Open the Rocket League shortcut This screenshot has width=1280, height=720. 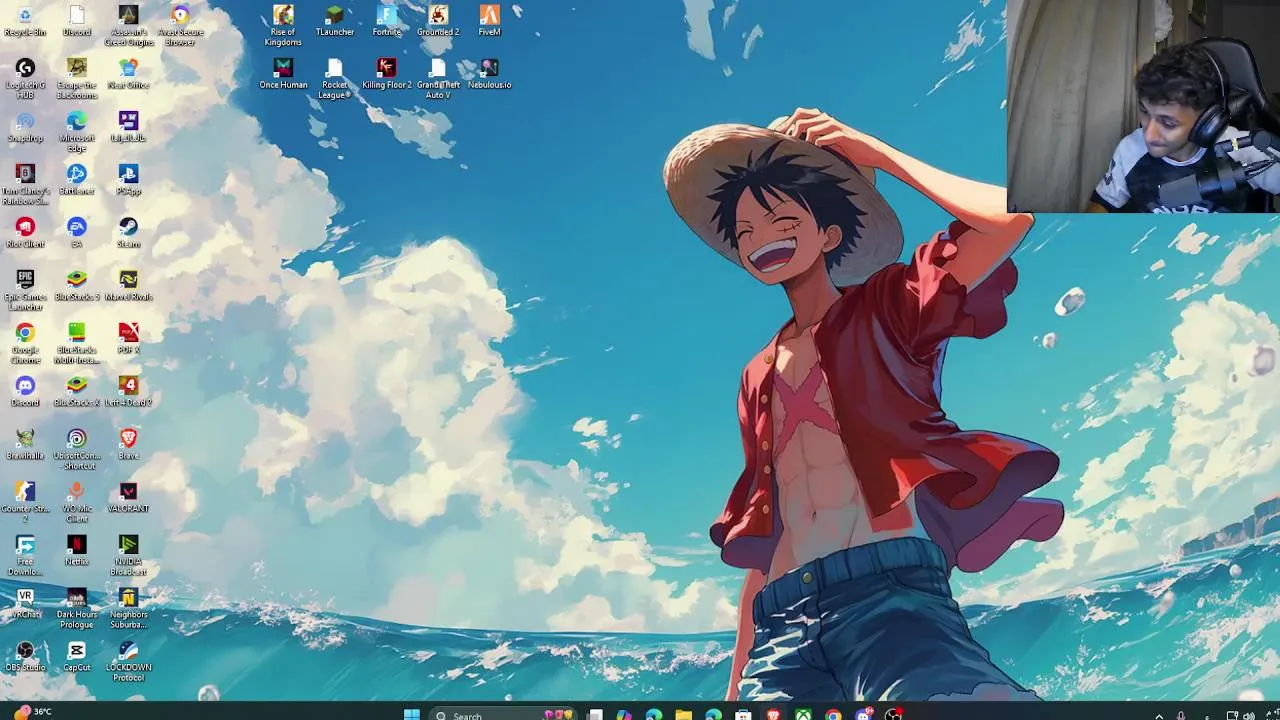pyautogui.click(x=335, y=79)
